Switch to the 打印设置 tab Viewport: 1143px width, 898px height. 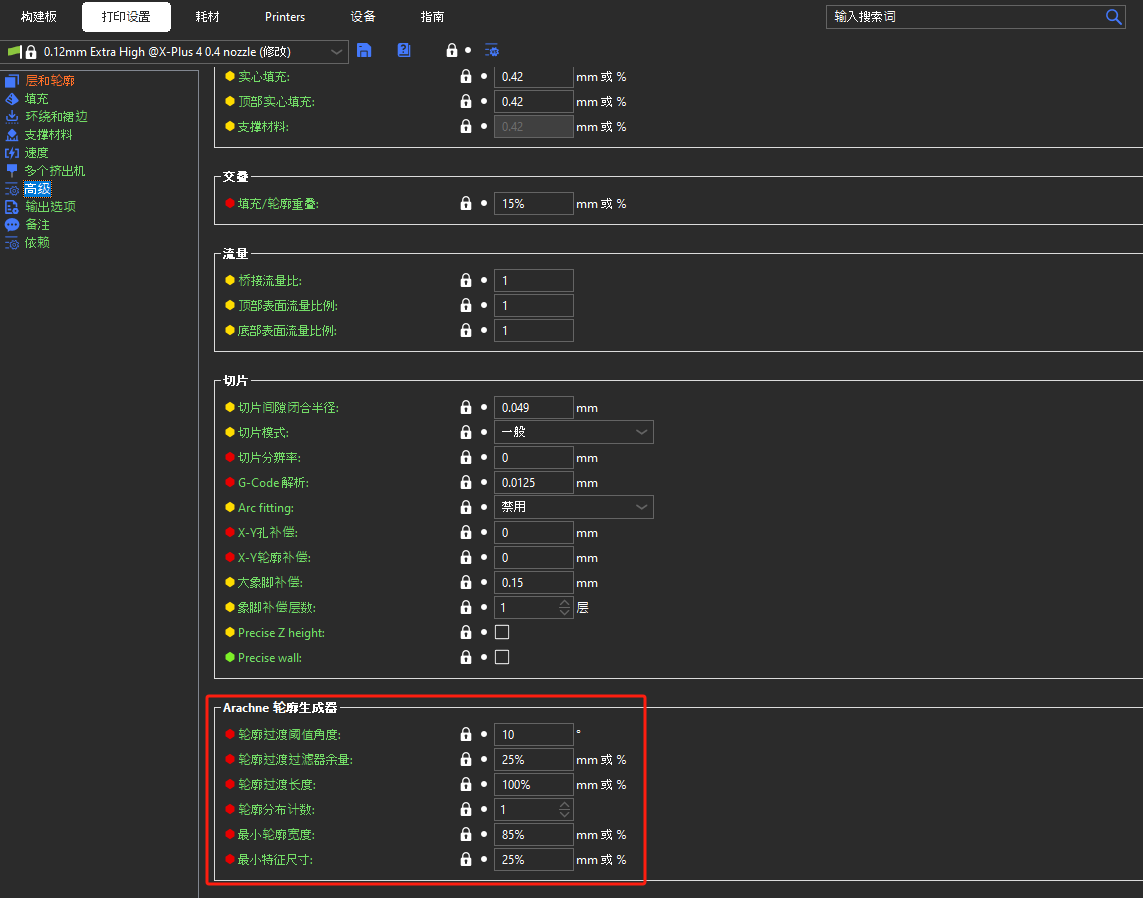click(126, 17)
